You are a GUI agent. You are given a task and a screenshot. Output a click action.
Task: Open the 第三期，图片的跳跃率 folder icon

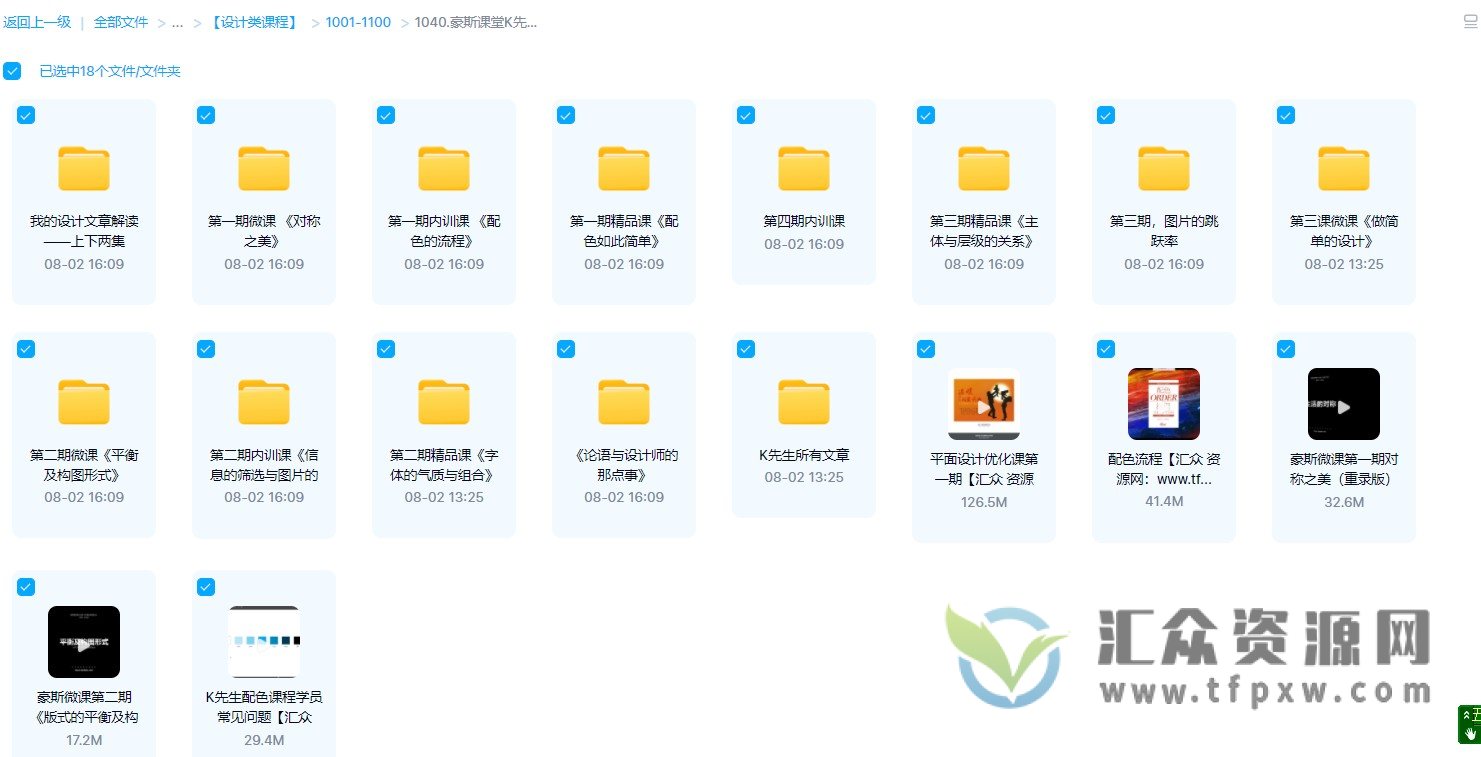(x=1164, y=168)
